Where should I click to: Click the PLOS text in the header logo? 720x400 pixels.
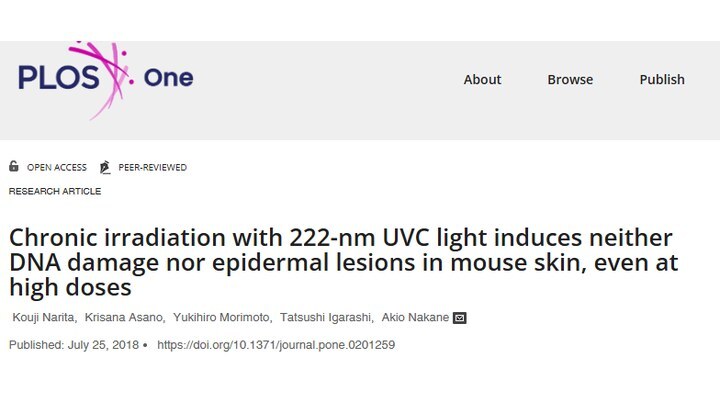tap(58, 77)
